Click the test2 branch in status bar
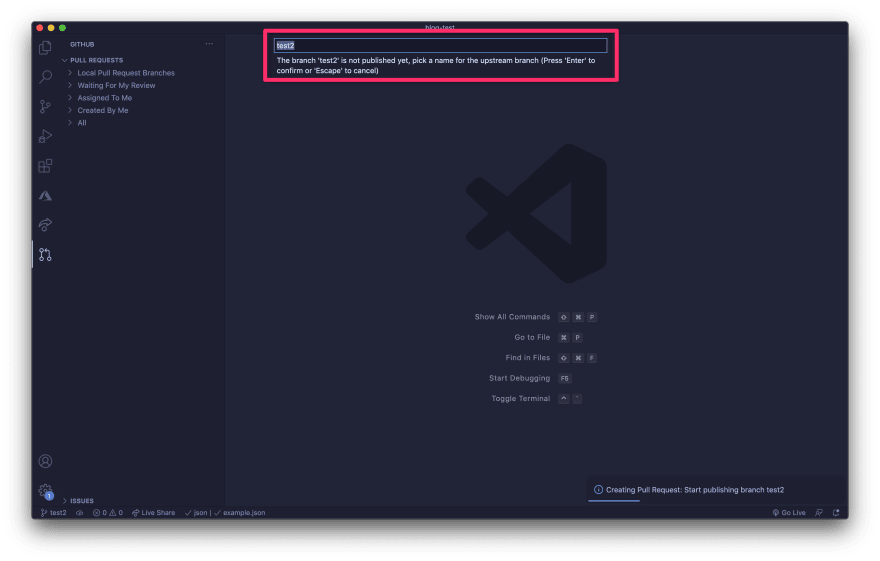 (x=54, y=513)
